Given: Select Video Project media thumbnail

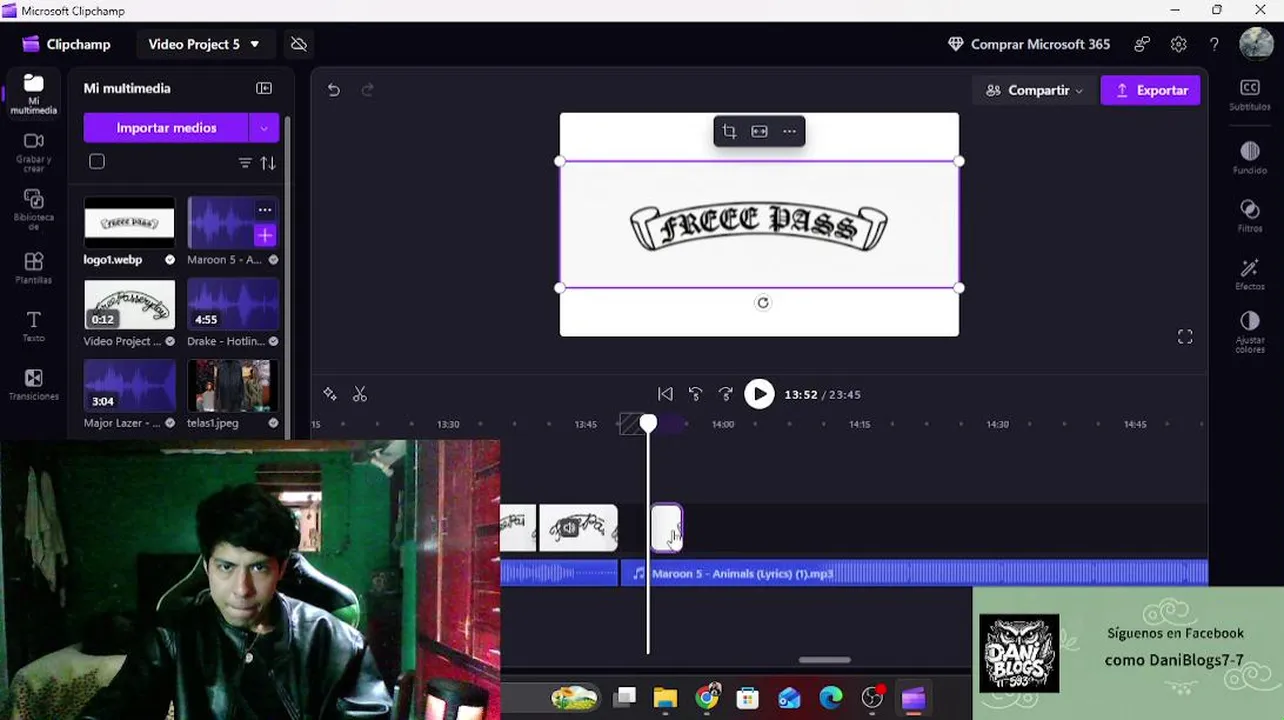Looking at the screenshot, I should pos(129,304).
